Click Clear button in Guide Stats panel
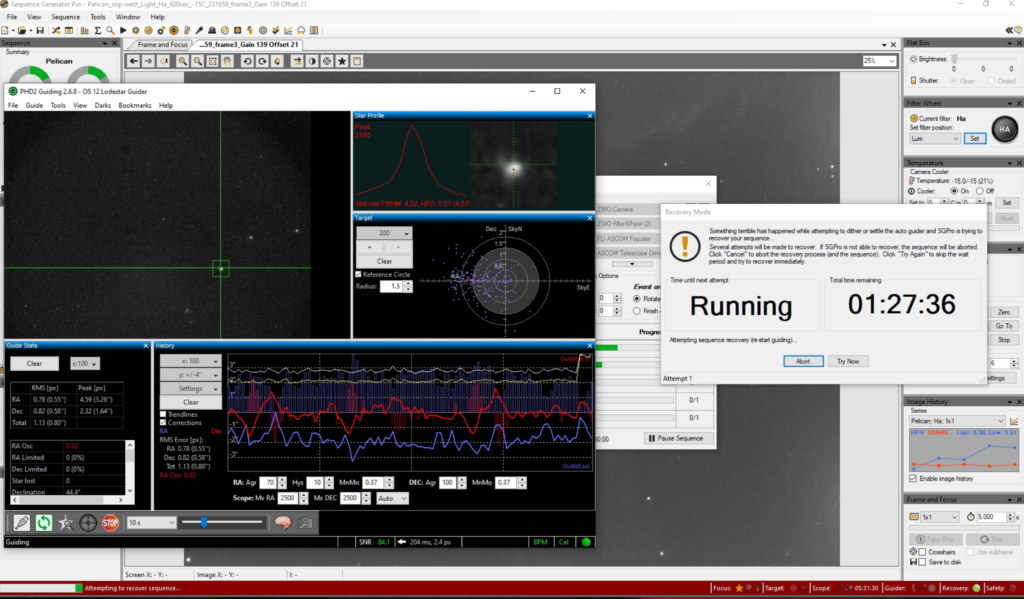 coord(35,363)
